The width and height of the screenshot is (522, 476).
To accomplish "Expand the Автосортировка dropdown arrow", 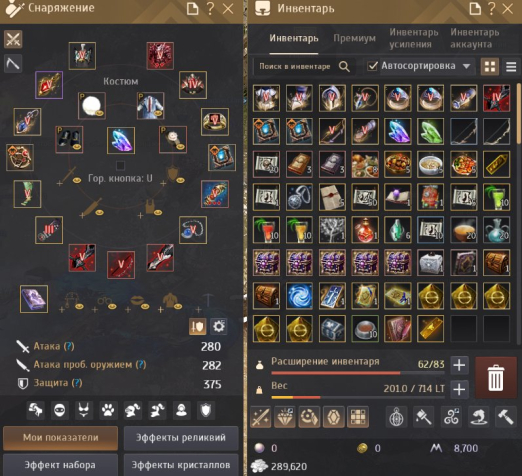I will (466, 66).
